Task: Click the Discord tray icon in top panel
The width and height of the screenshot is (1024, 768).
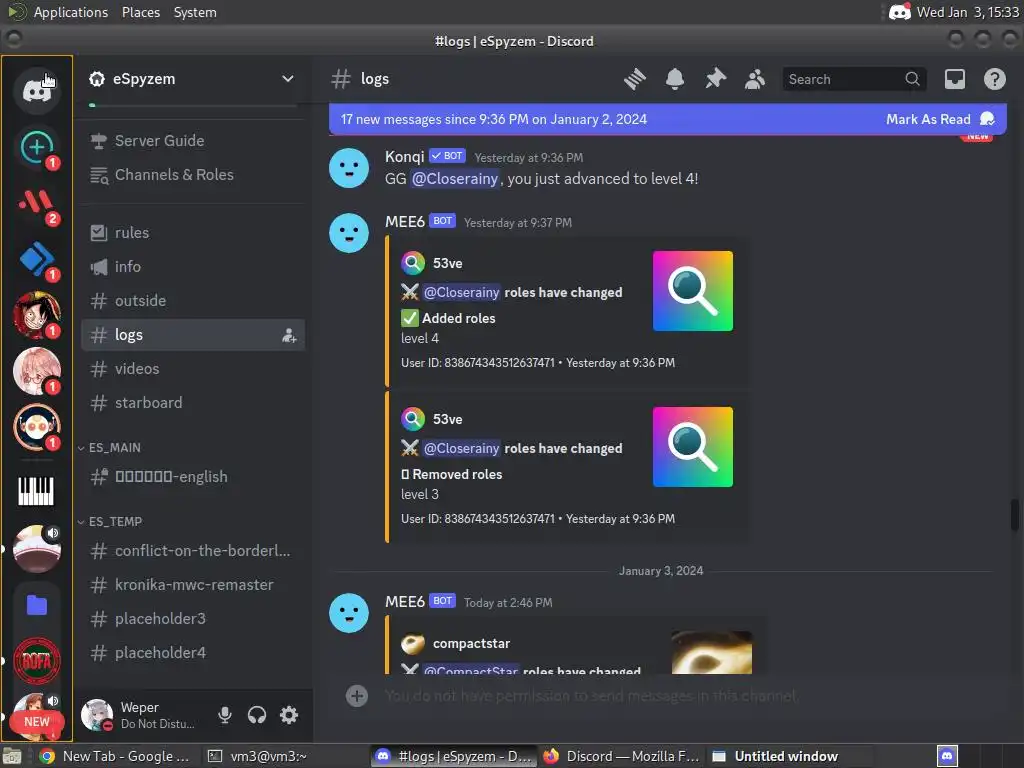Action: (x=899, y=12)
